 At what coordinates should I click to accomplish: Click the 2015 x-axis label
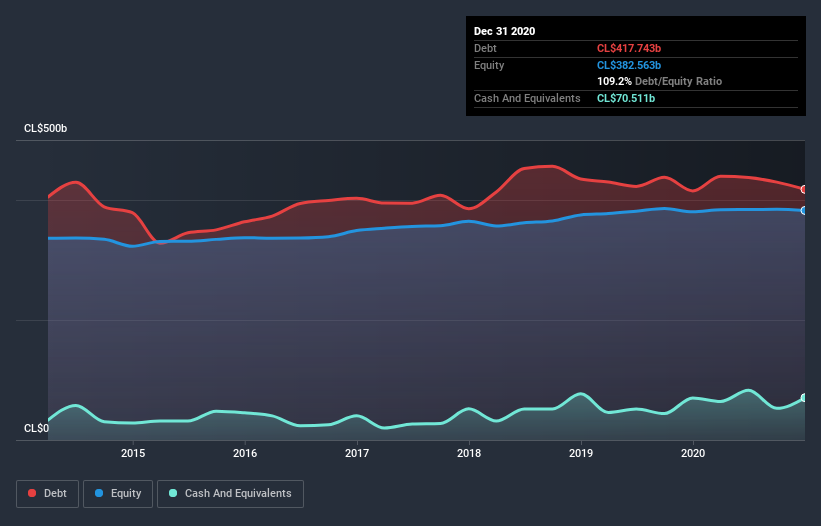tap(133, 453)
